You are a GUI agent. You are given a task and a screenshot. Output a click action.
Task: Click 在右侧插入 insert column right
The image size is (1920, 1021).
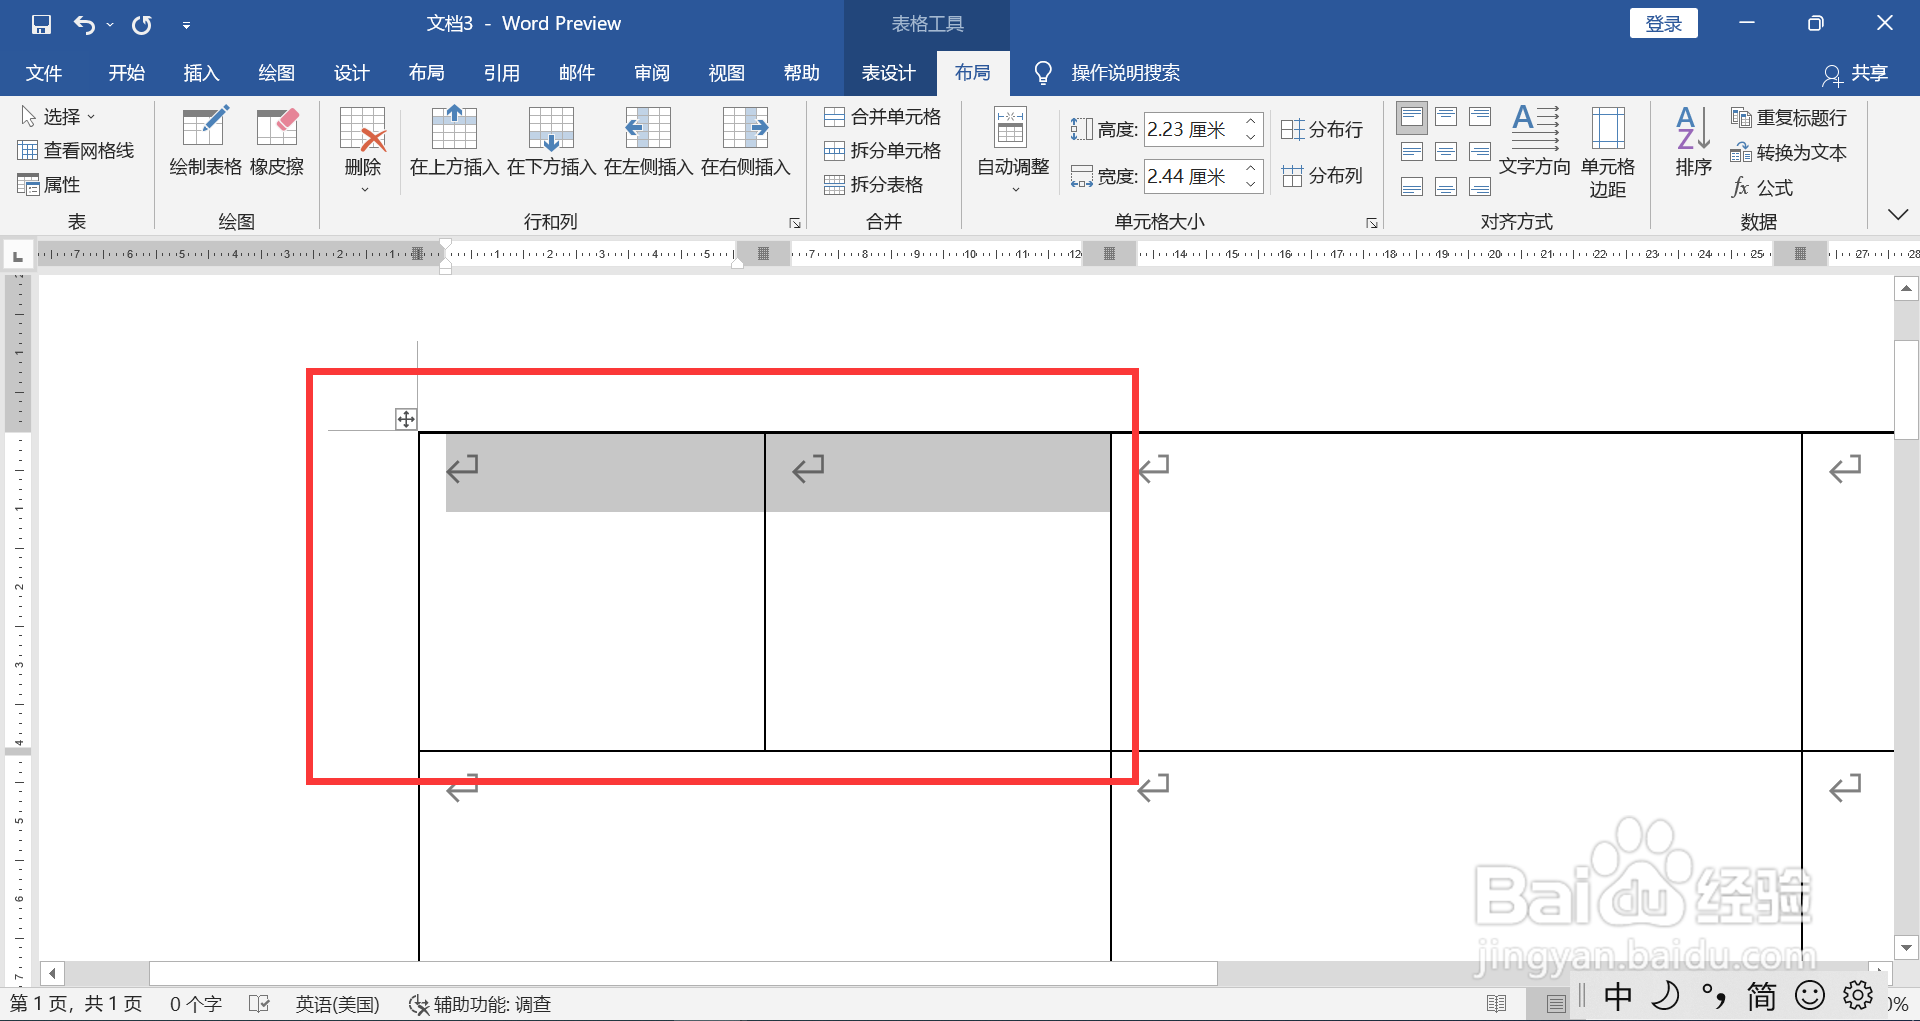tap(745, 141)
